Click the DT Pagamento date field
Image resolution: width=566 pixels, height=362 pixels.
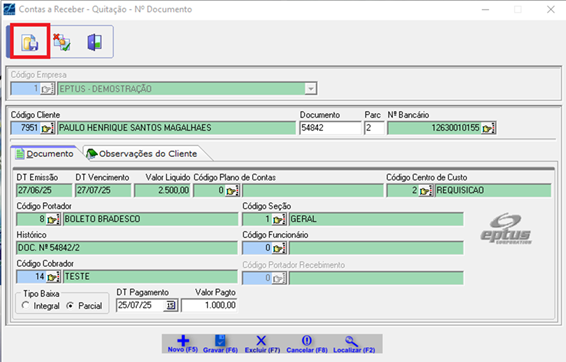pyautogui.click(x=141, y=305)
